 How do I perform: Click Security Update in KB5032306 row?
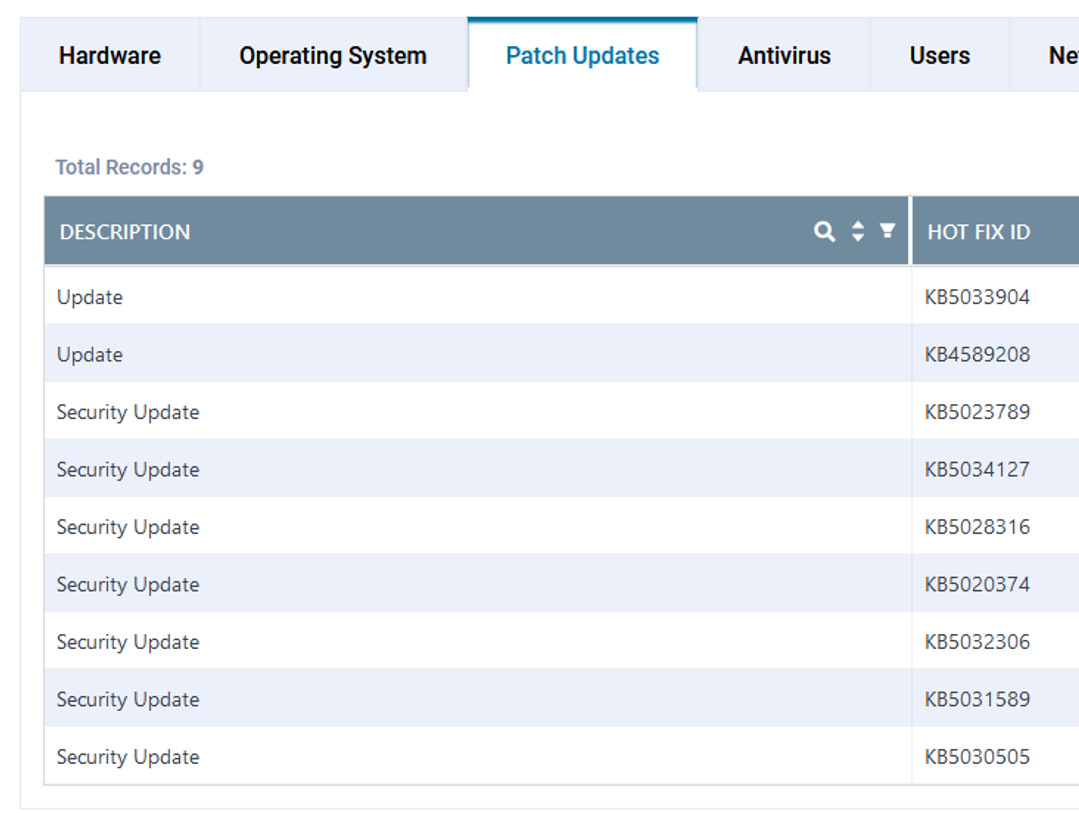128,642
